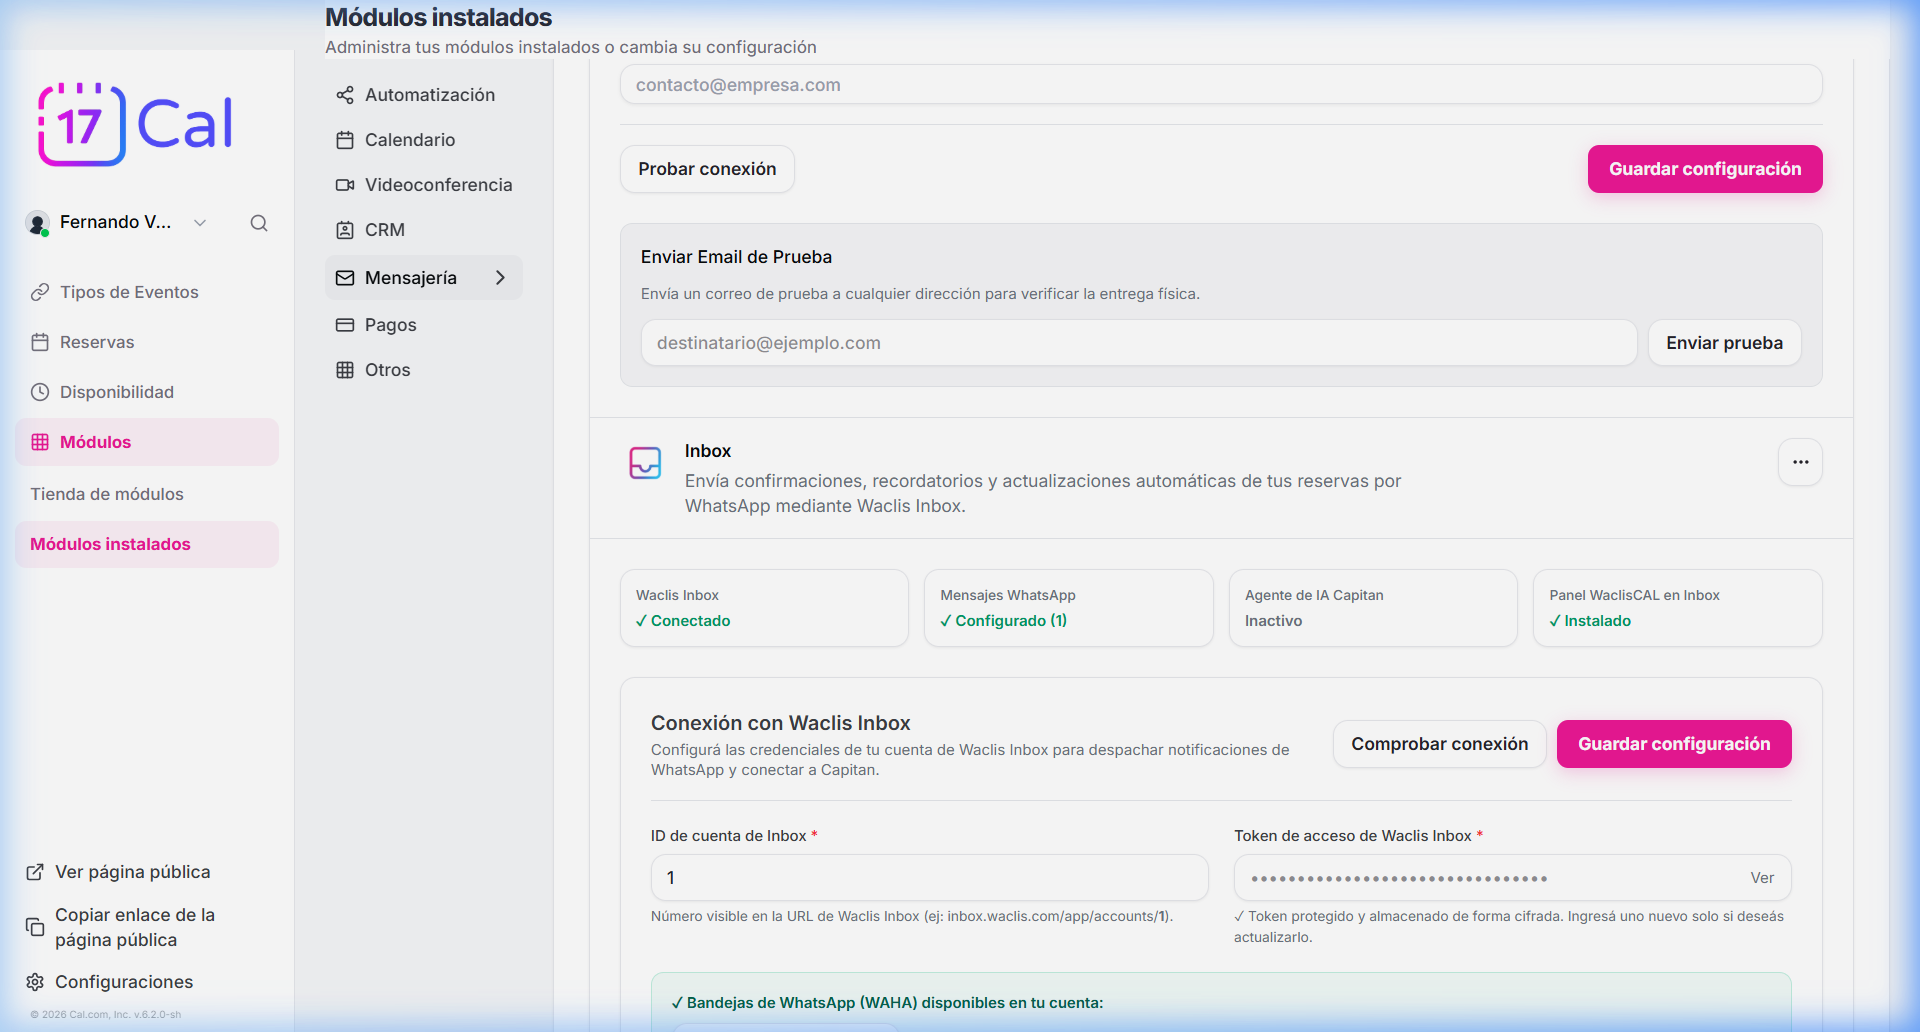Click Comprobar conexión button

(1439, 744)
